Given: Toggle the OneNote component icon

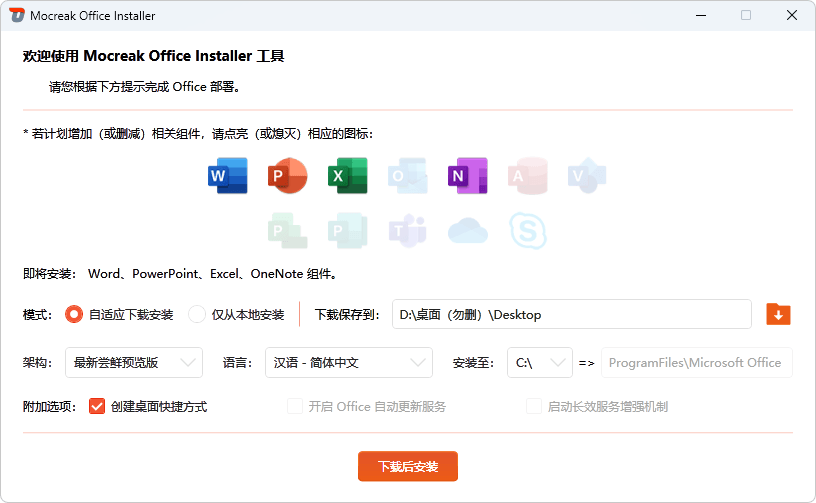Looking at the screenshot, I should pyautogui.click(x=468, y=176).
